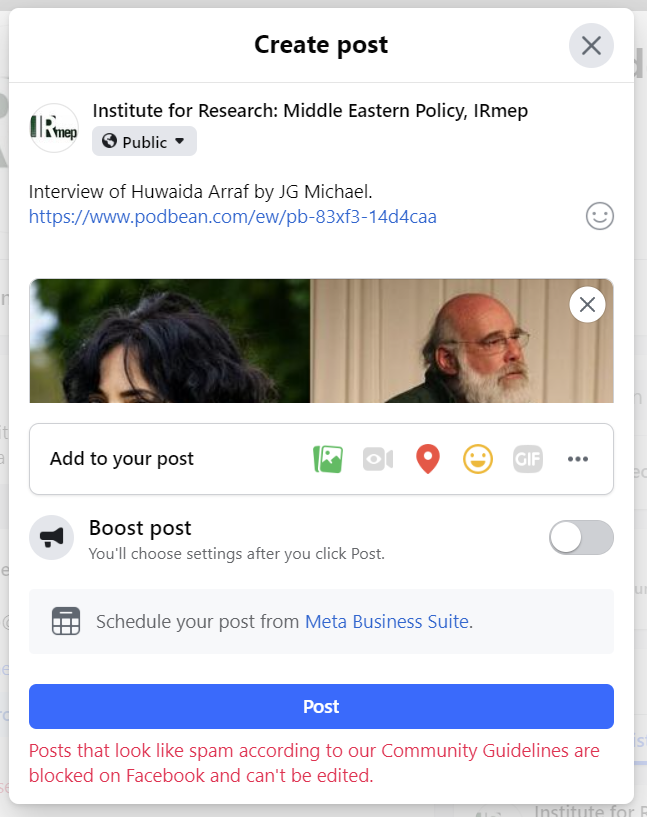Click the podbean.com URL in post
This screenshot has width=647, height=817.
pos(232,217)
